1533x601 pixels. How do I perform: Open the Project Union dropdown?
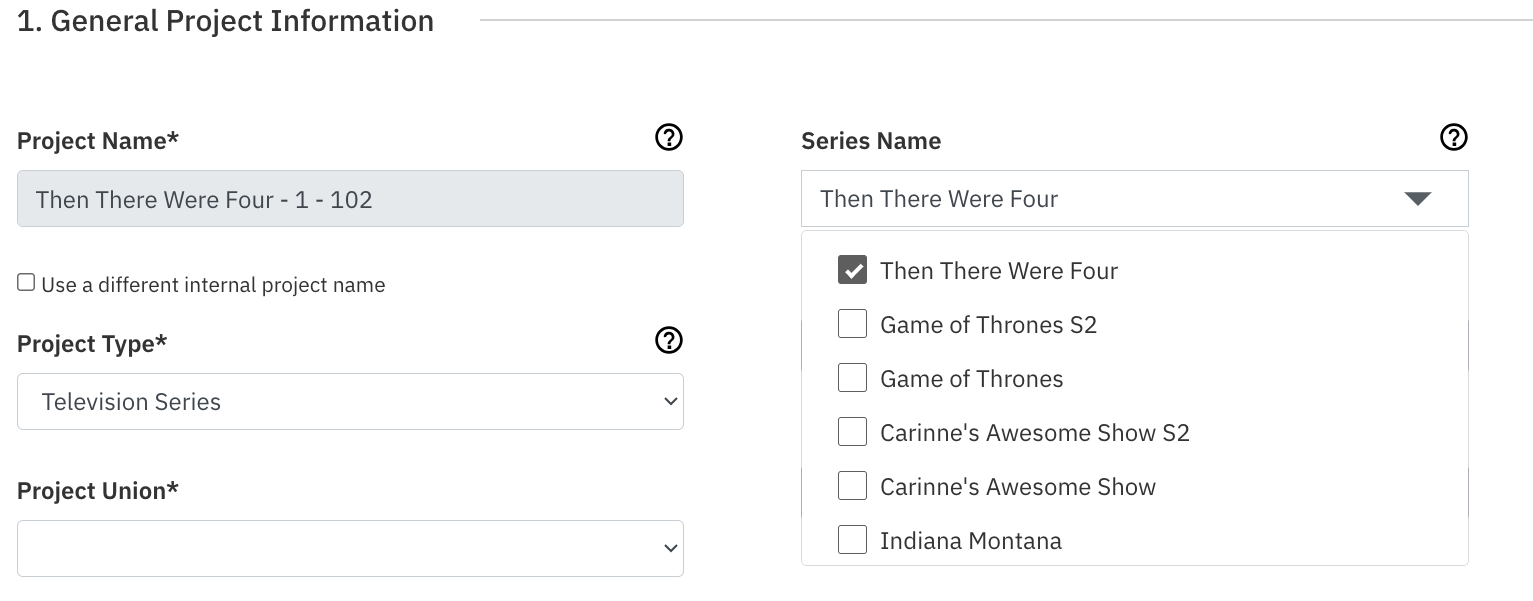350,548
